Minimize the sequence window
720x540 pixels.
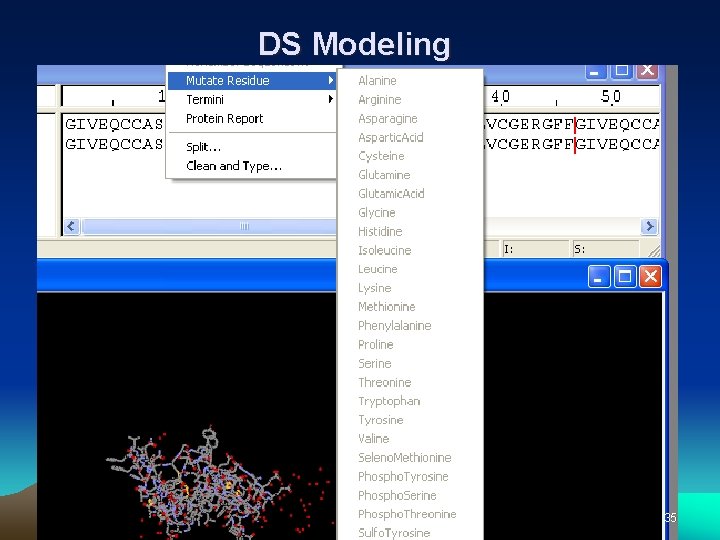[x=596, y=71]
